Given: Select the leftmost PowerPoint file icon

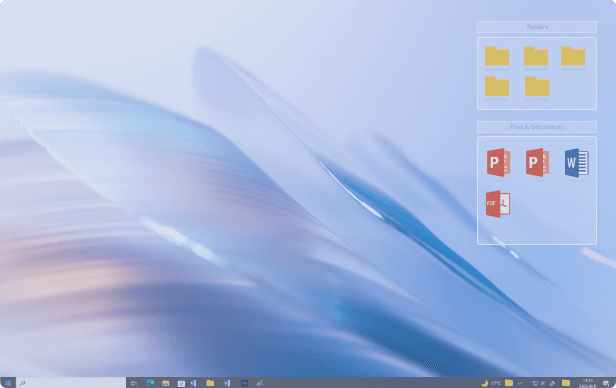Looking at the screenshot, I should tap(498, 162).
